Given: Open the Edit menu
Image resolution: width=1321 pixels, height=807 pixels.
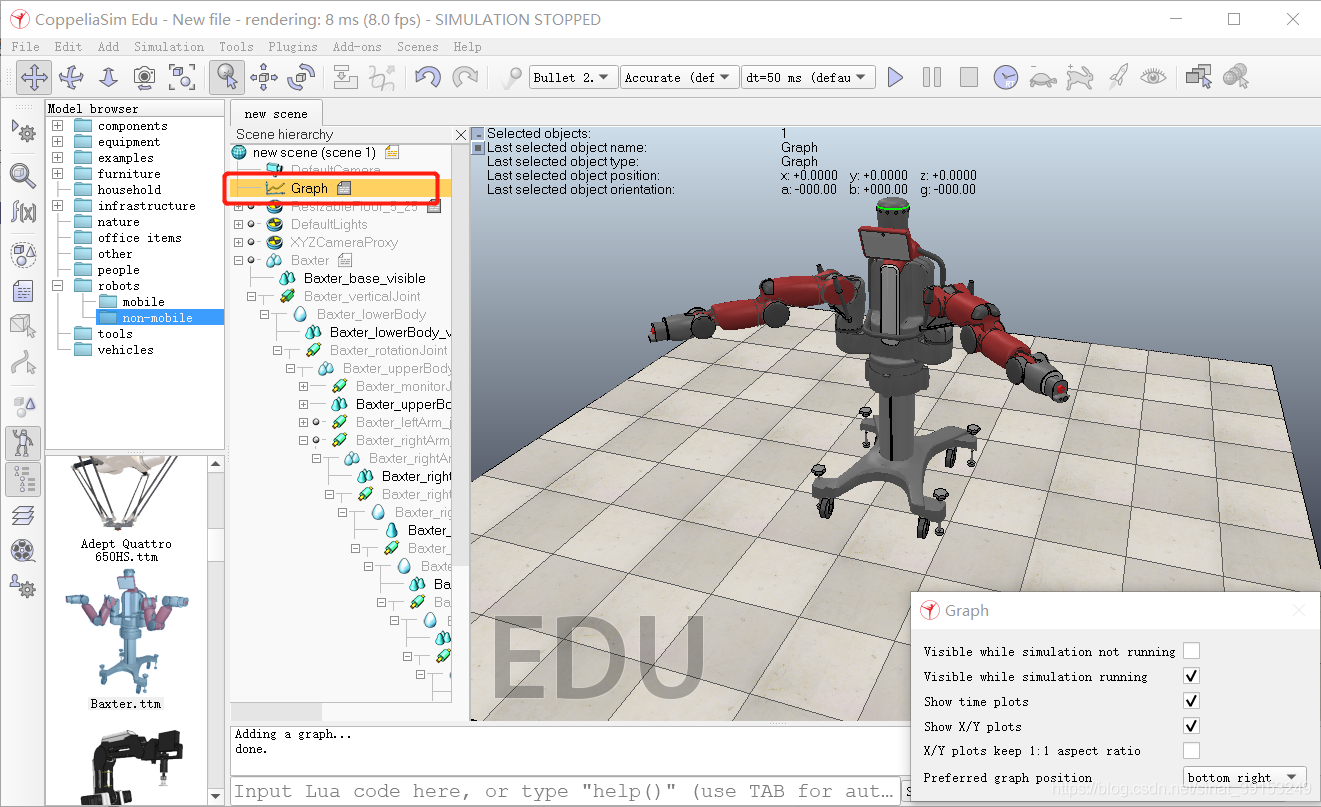Looking at the screenshot, I should click(x=68, y=46).
